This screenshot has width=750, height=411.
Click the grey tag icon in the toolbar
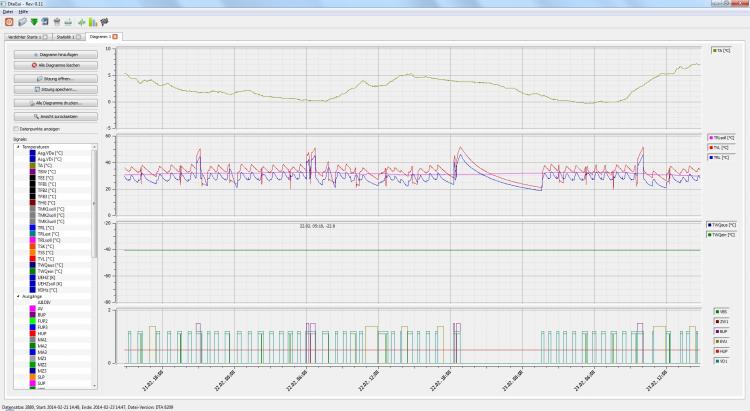pyautogui.click(x=22, y=22)
